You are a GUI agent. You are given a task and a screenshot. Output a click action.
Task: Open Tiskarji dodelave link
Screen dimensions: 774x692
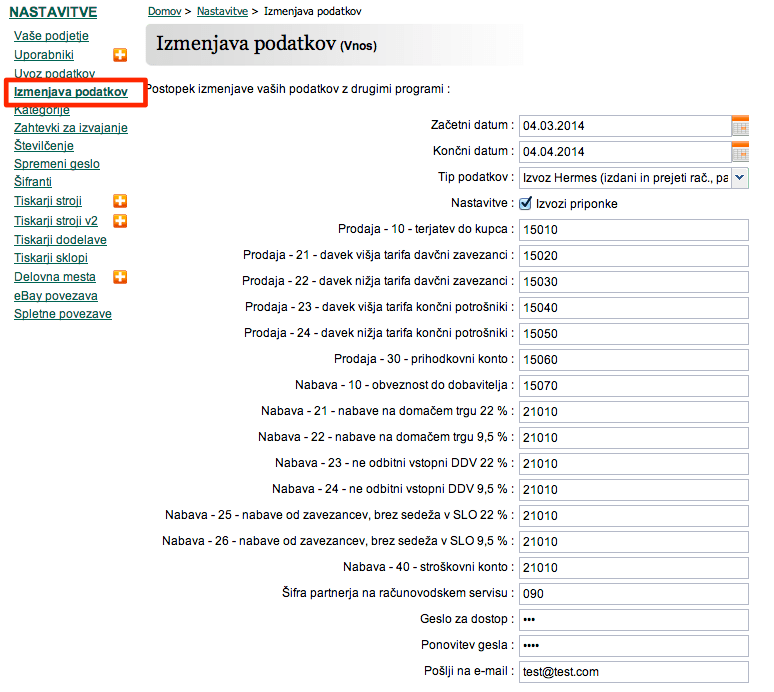pyautogui.click(x=60, y=240)
